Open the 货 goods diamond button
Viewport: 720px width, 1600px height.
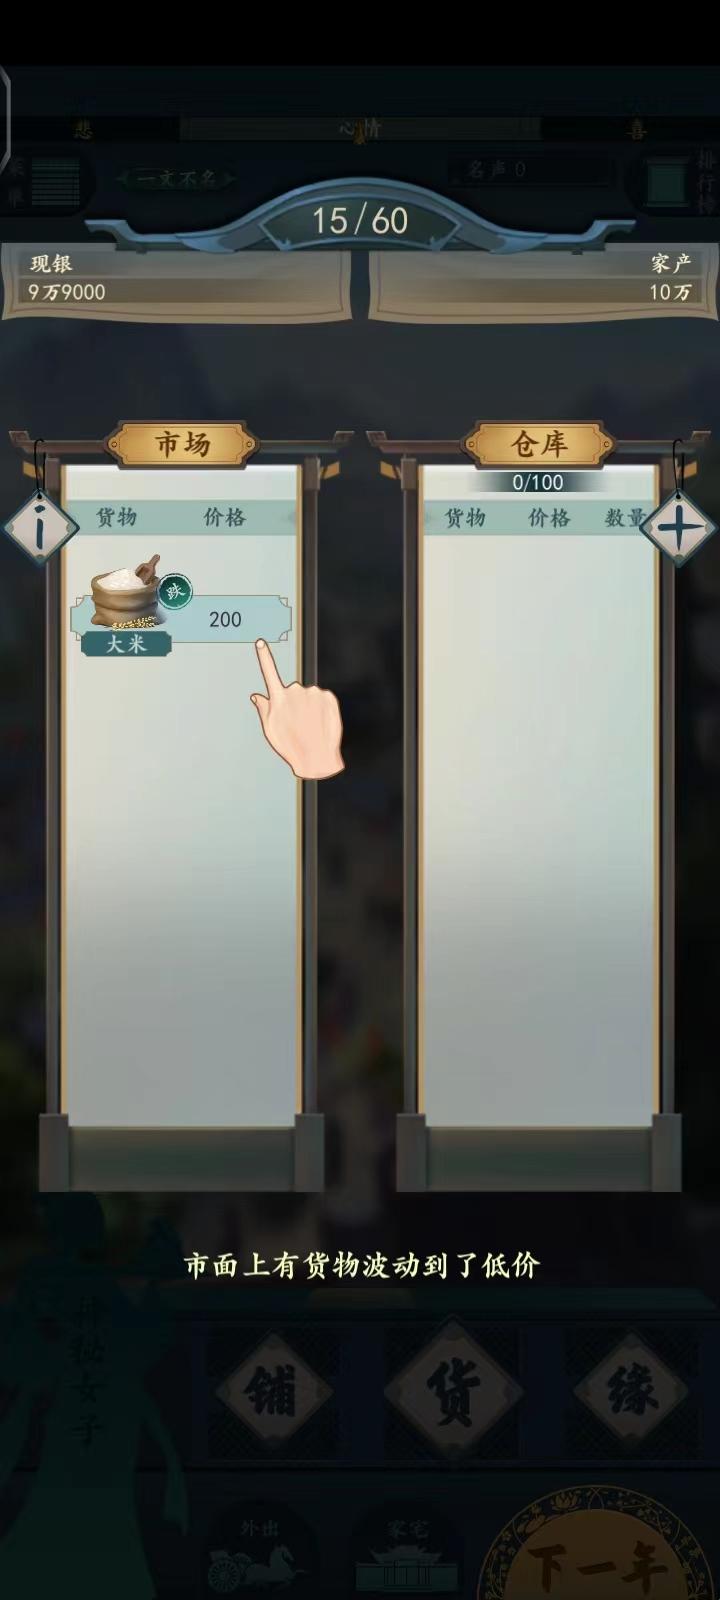click(x=453, y=1391)
